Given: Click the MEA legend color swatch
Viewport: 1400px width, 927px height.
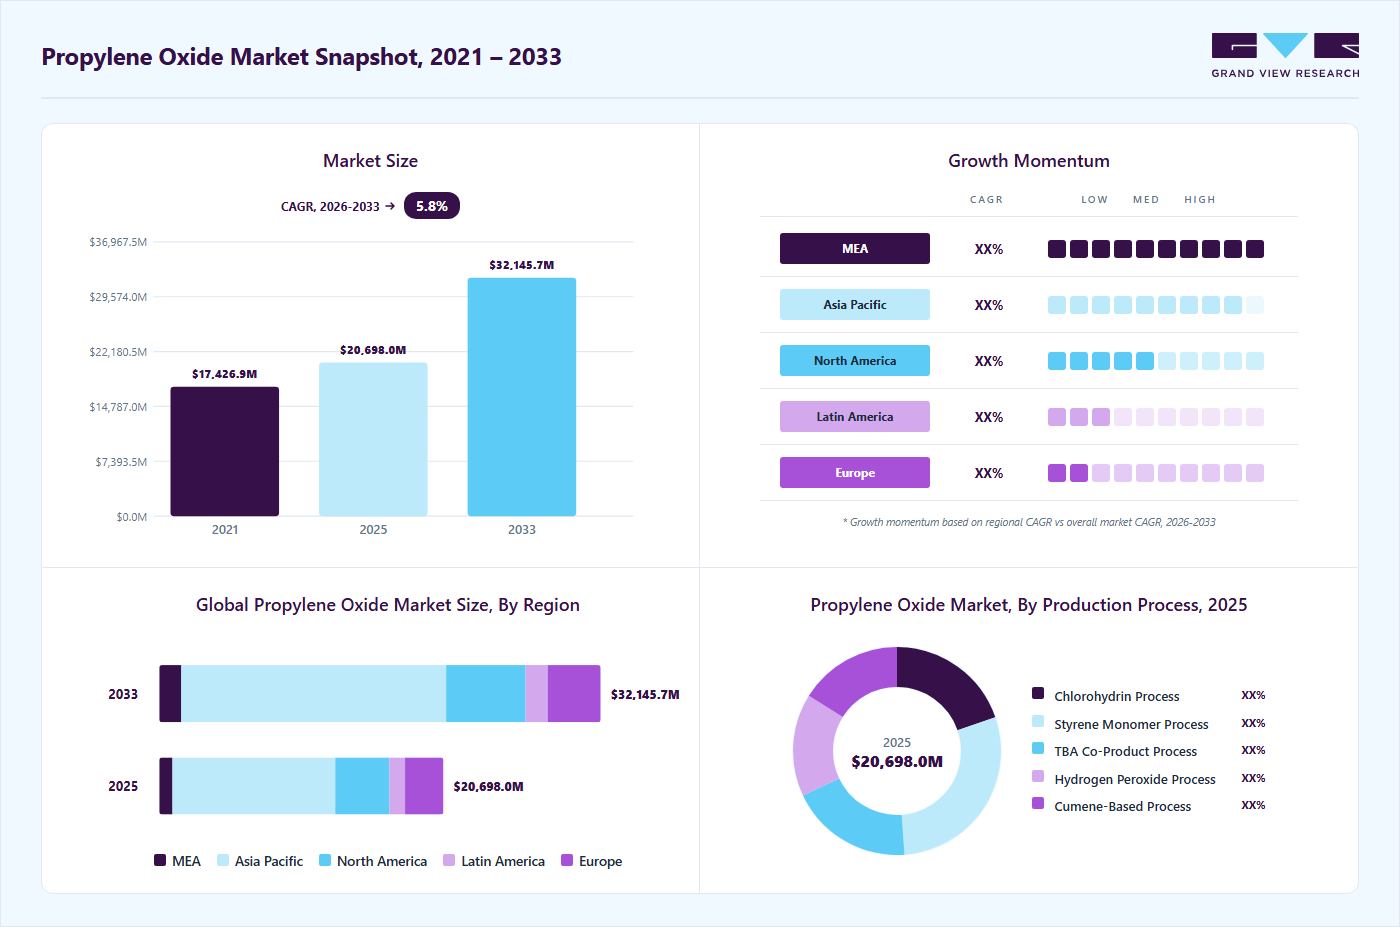Looking at the screenshot, I should (x=160, y=860).
